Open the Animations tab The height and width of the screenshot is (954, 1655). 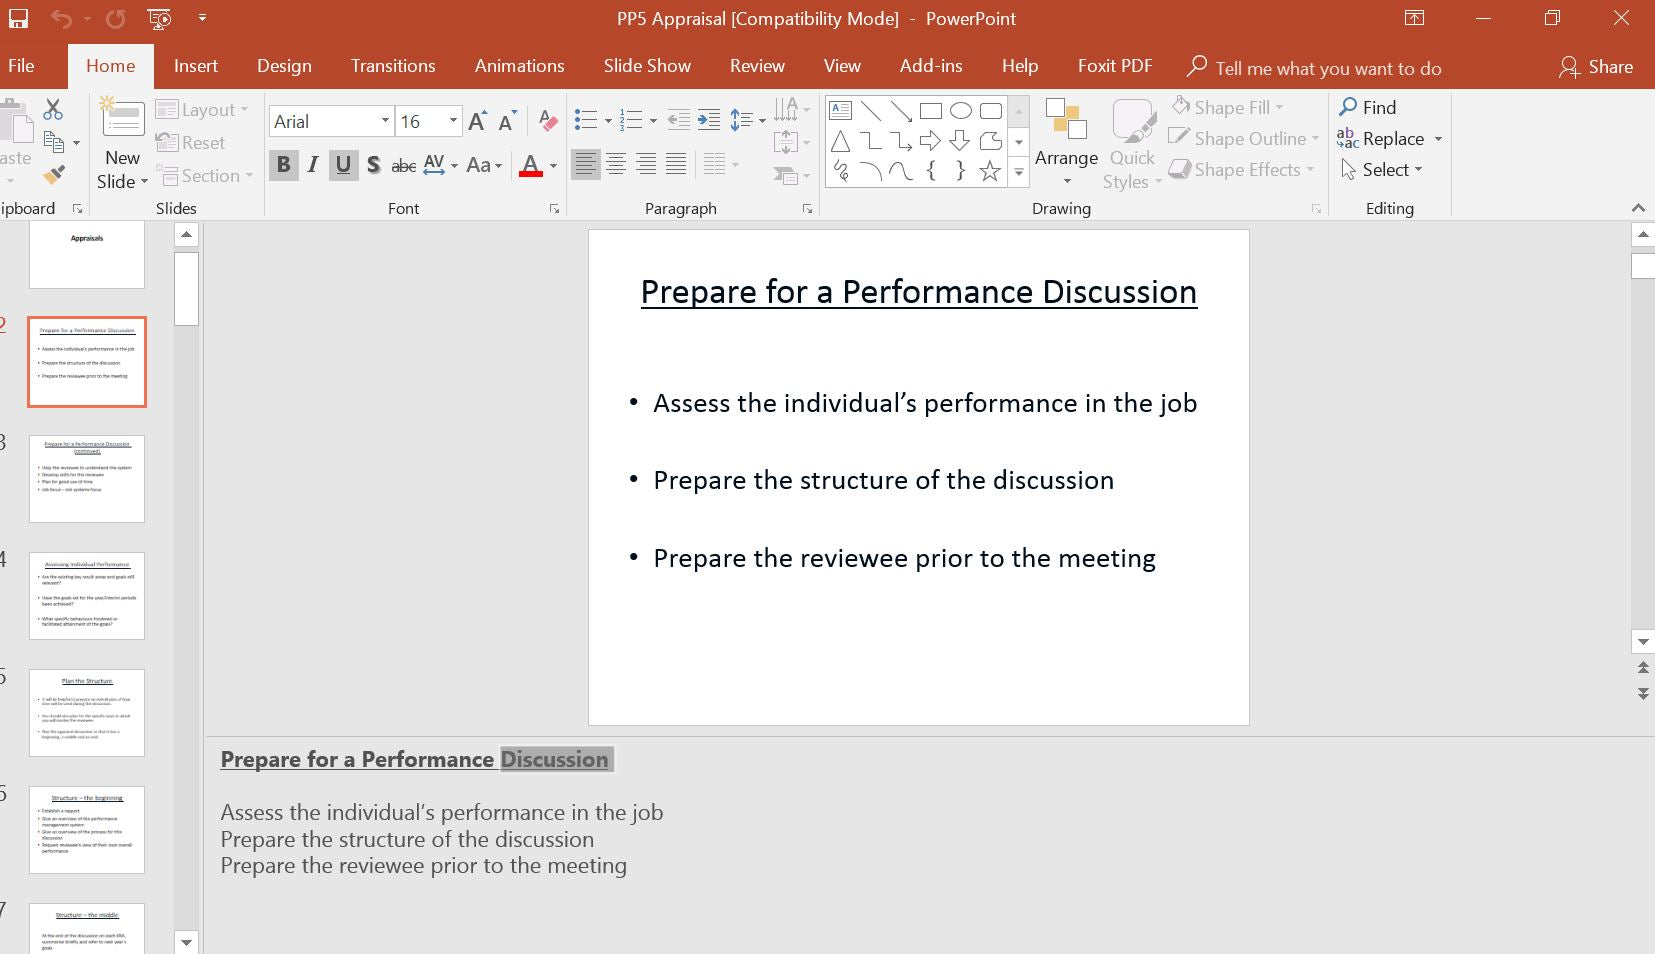pos(520,66)
